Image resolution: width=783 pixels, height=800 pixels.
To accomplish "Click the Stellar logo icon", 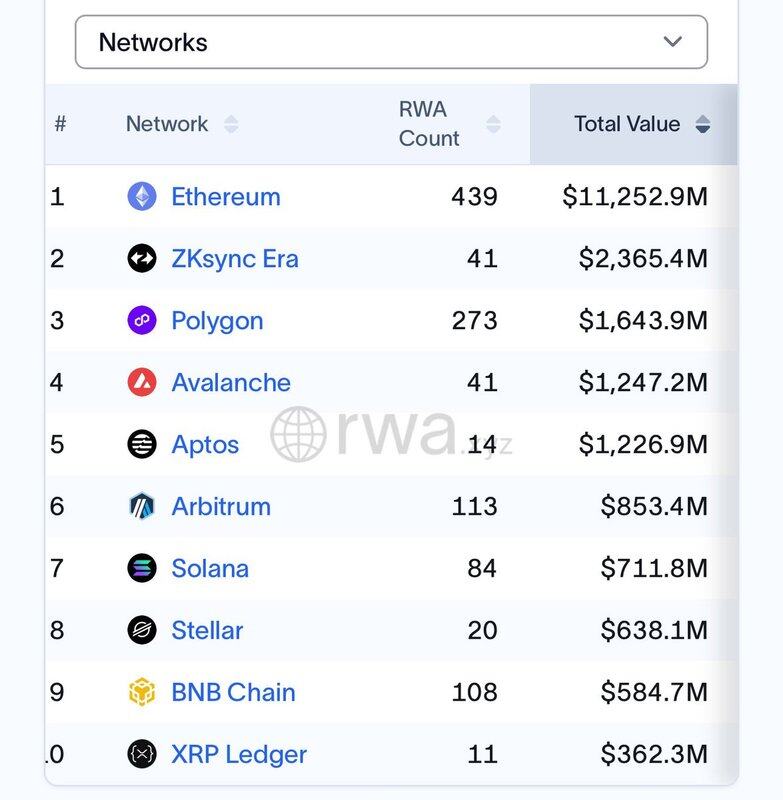I will point(142,630).
